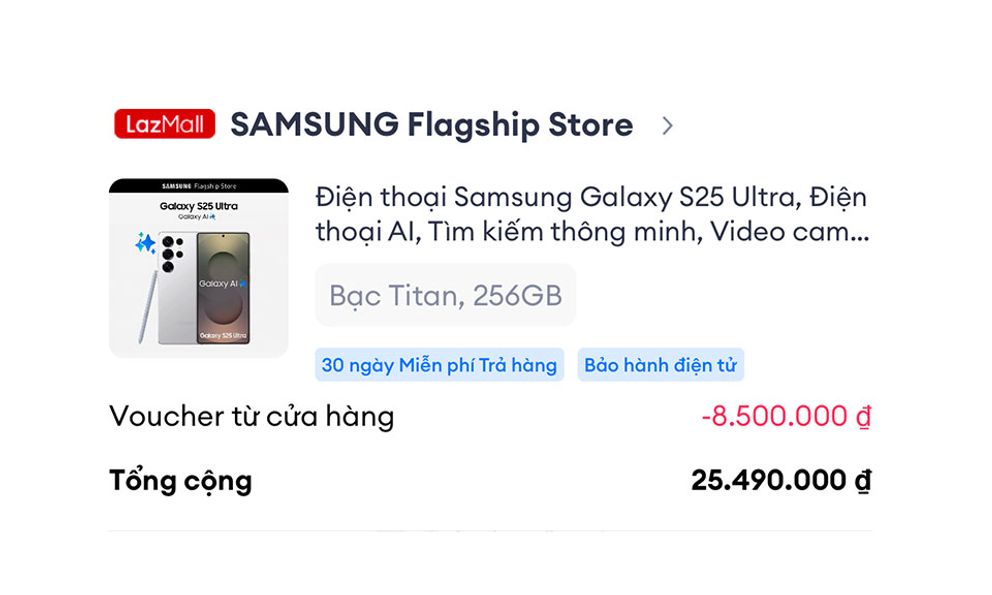
Task: Click the red LazMall badge icon
Action: [164, 124]
